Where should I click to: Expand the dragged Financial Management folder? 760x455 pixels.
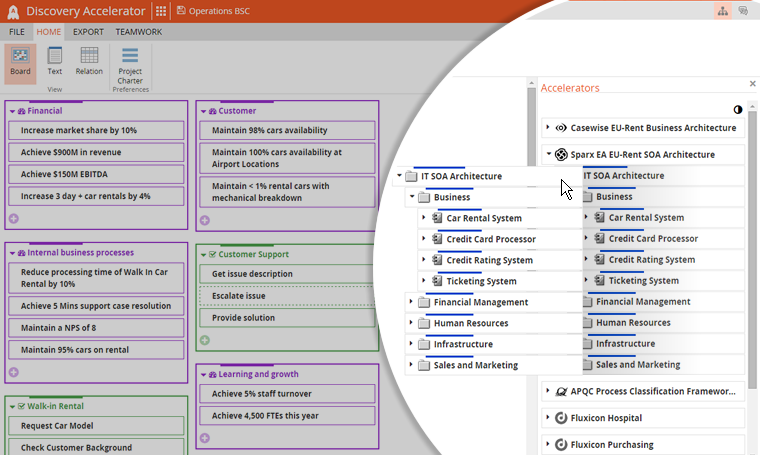[x=411, y=301]
